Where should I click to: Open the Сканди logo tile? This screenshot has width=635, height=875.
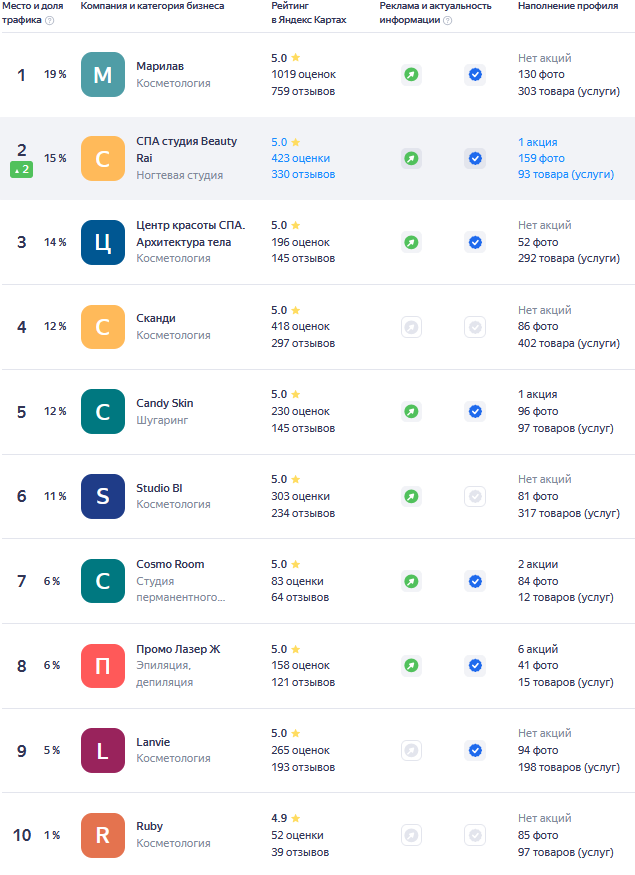coord(103,327)
